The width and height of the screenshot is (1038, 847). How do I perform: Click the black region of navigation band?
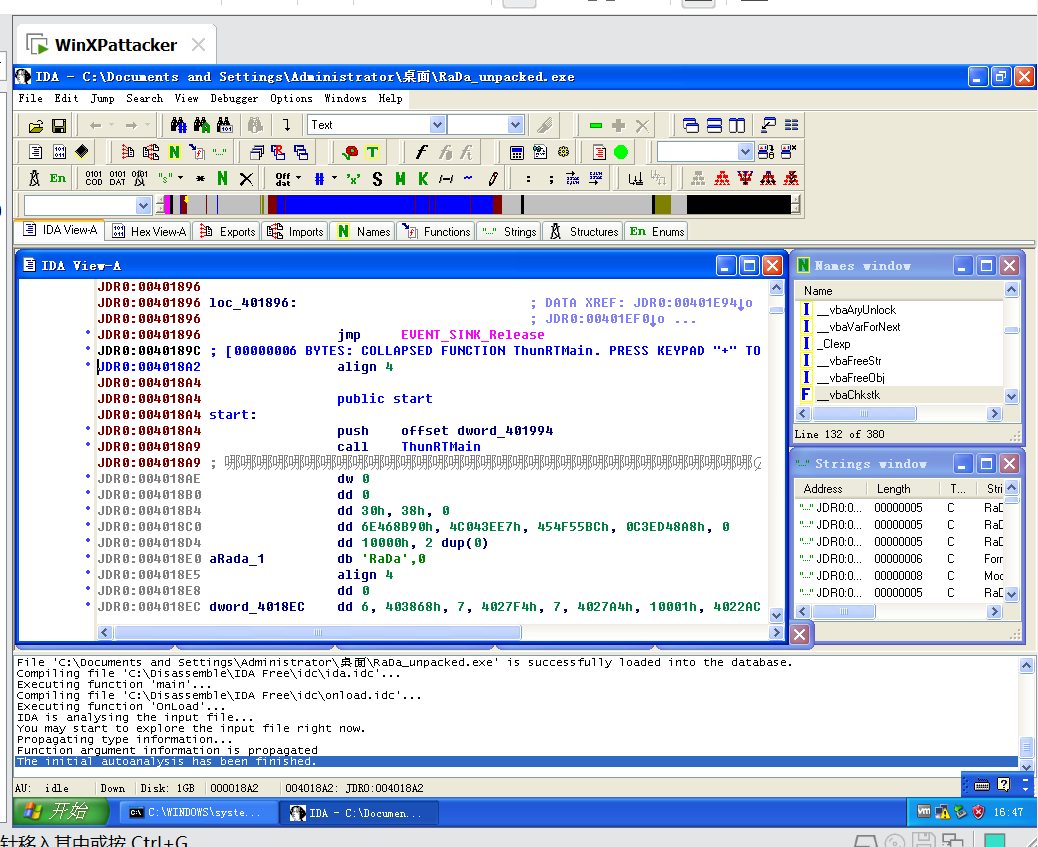click(739, 205)
